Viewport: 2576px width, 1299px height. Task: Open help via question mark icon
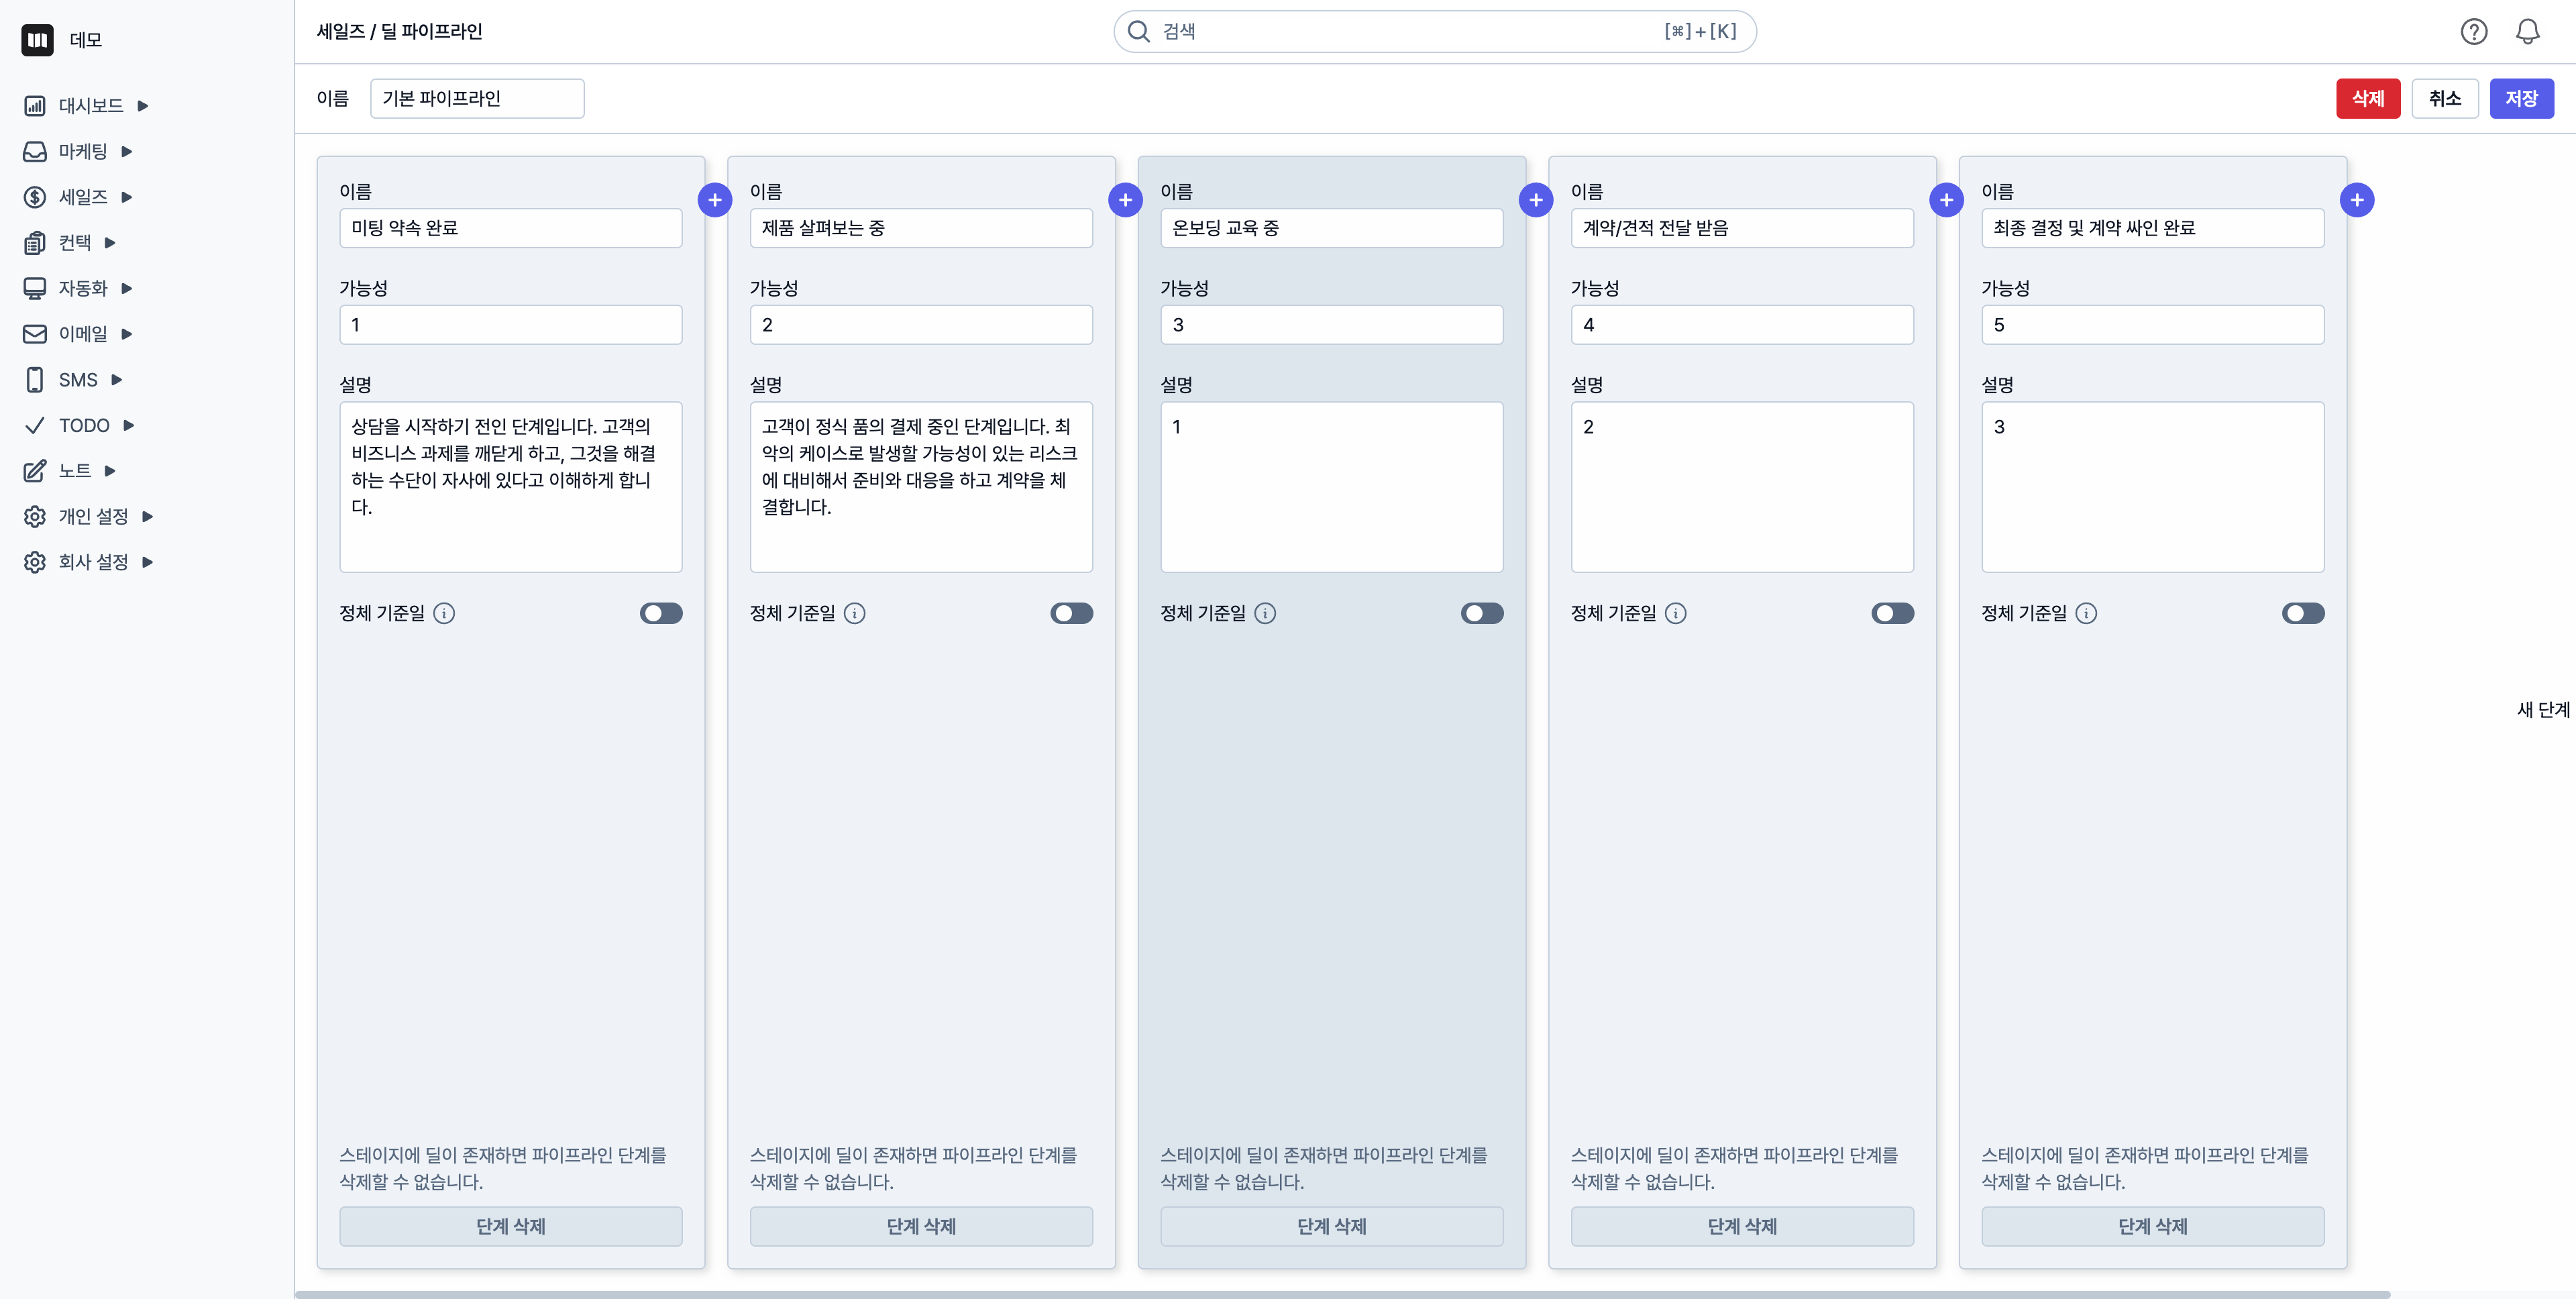(x=2474, y=32)
